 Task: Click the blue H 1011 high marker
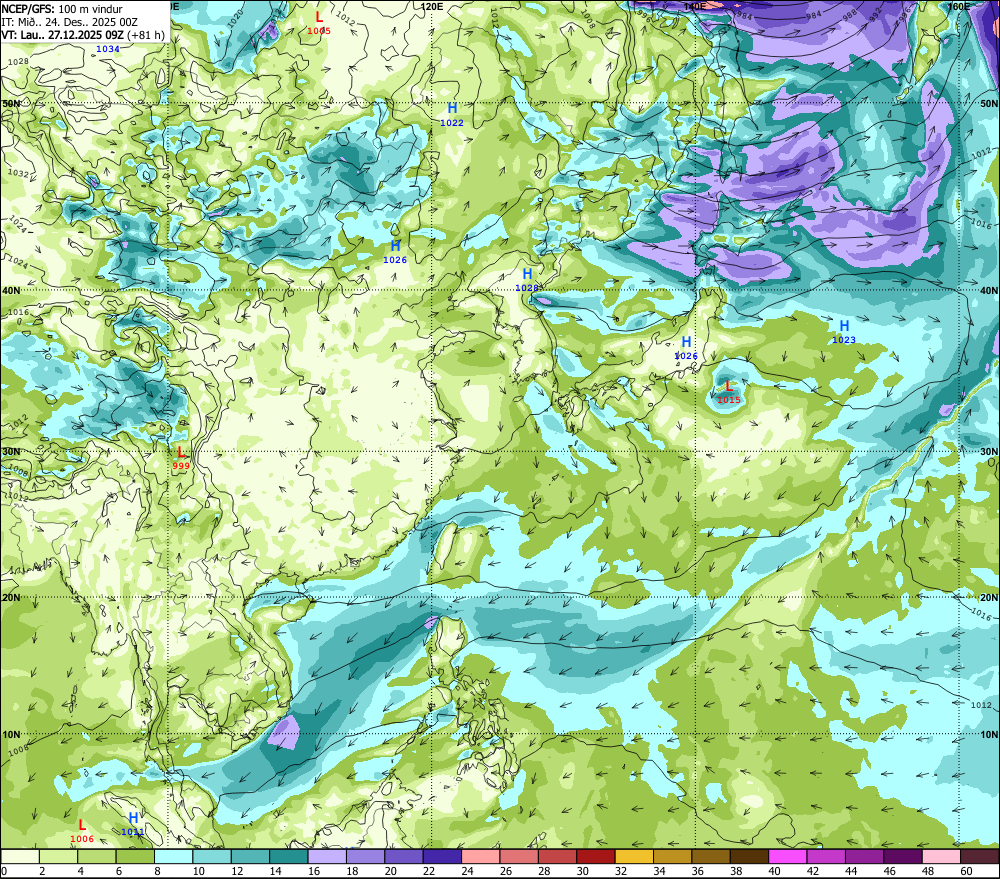point(133,824)
